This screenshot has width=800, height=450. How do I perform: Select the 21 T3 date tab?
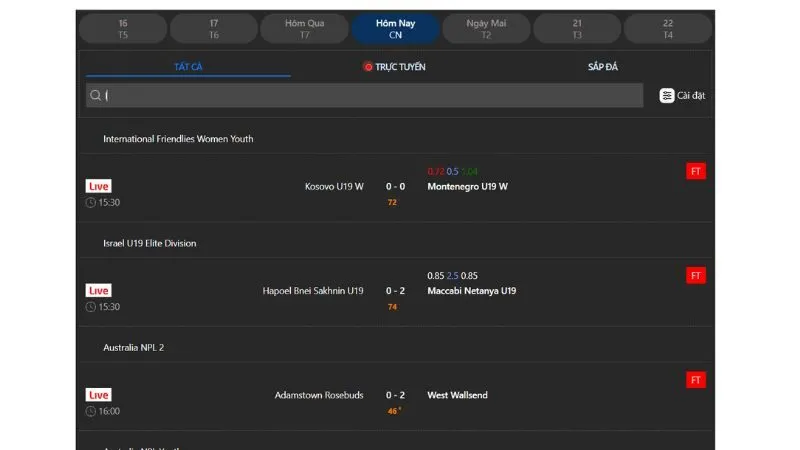click(x=577, y=29)
